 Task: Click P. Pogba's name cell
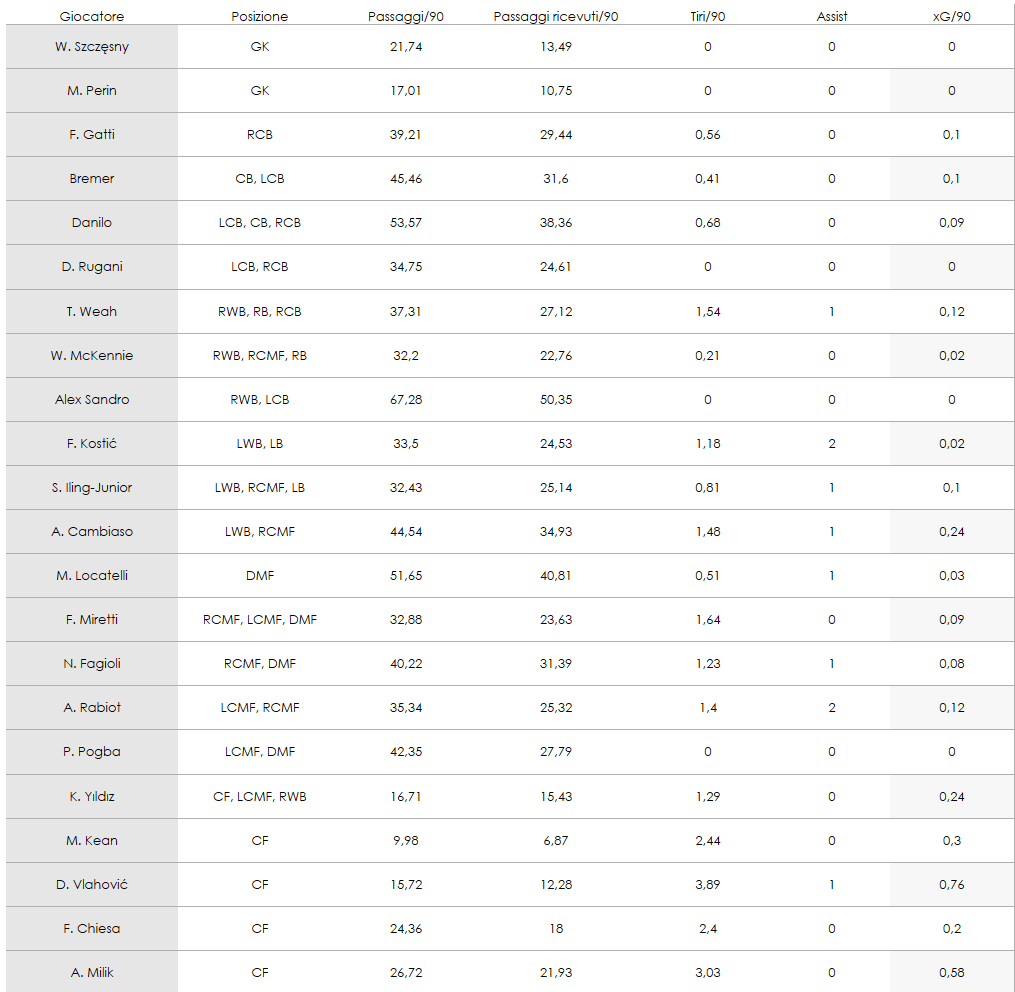click(92, 752)
